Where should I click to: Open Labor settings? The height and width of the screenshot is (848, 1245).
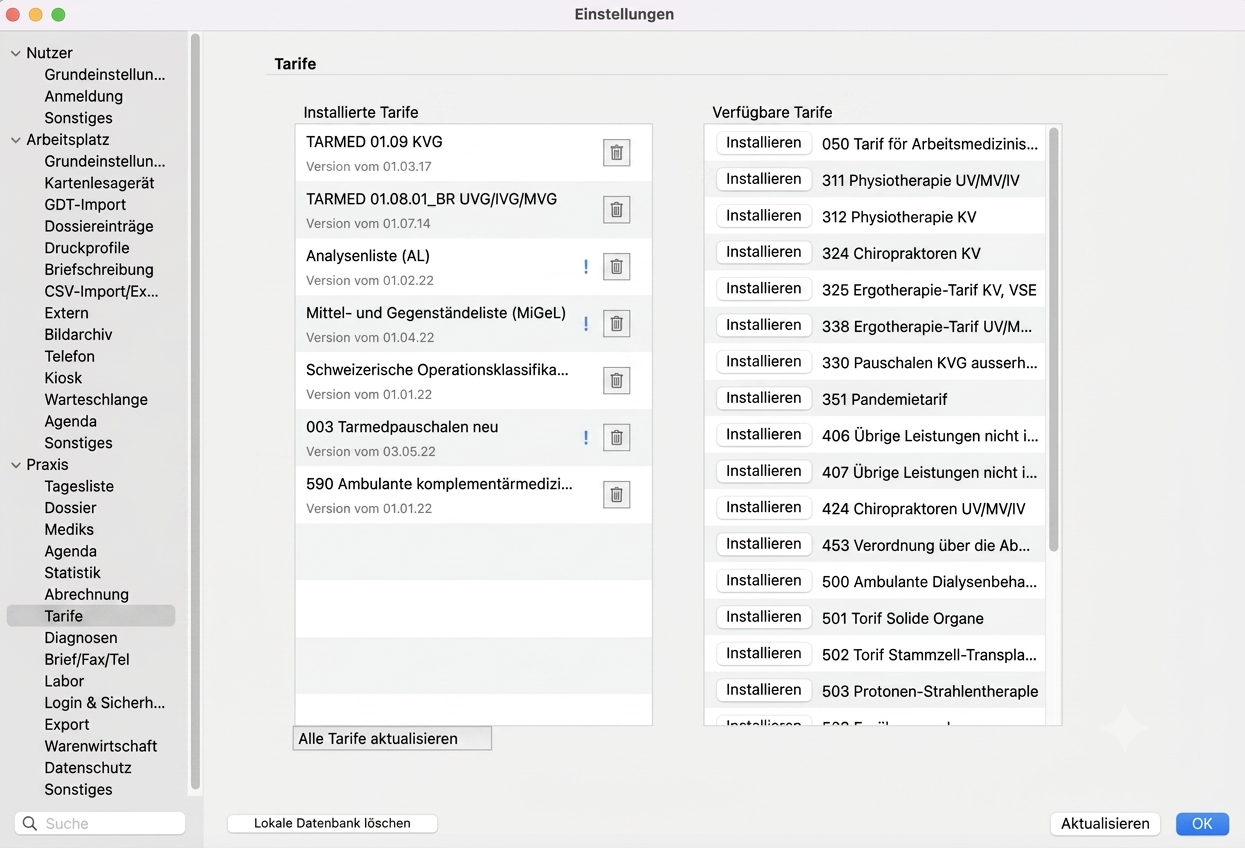64,682
